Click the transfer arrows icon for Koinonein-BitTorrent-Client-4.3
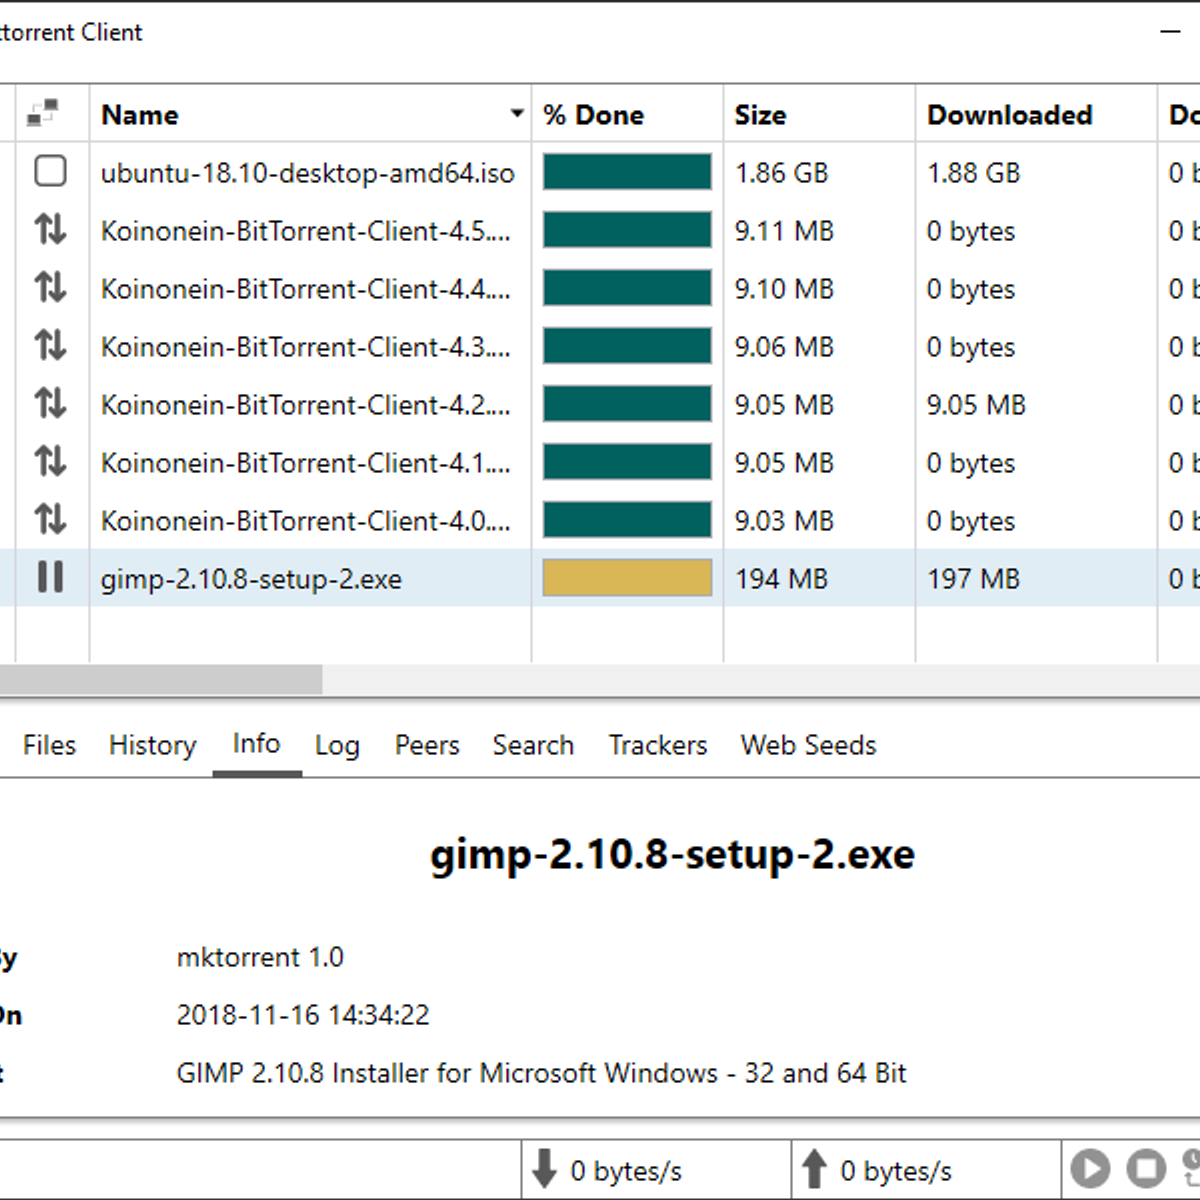1200x1200 pixels. (50, 346)
